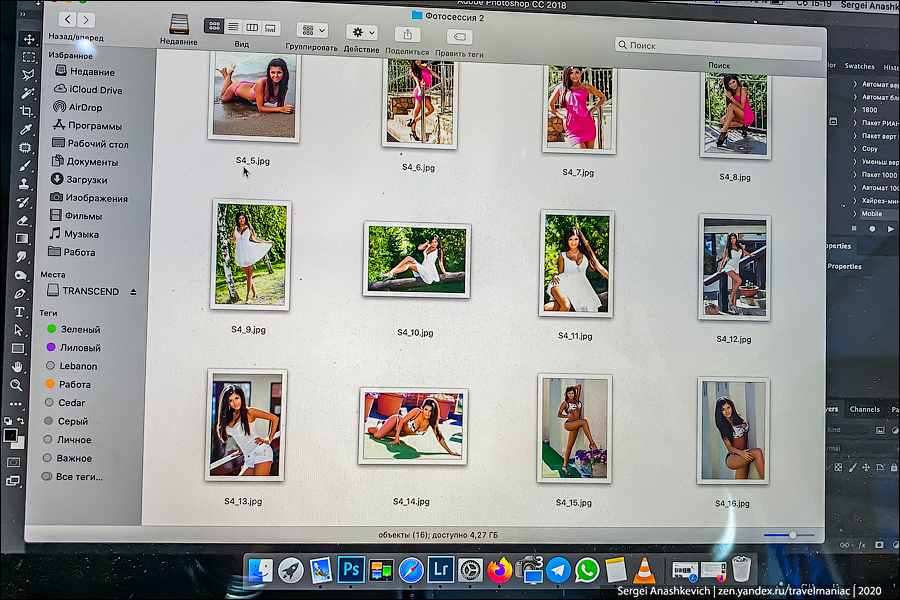Screen dimensions: 900x600
Task: Expand the Хайрез-мин action set
Action: (855, 200)
